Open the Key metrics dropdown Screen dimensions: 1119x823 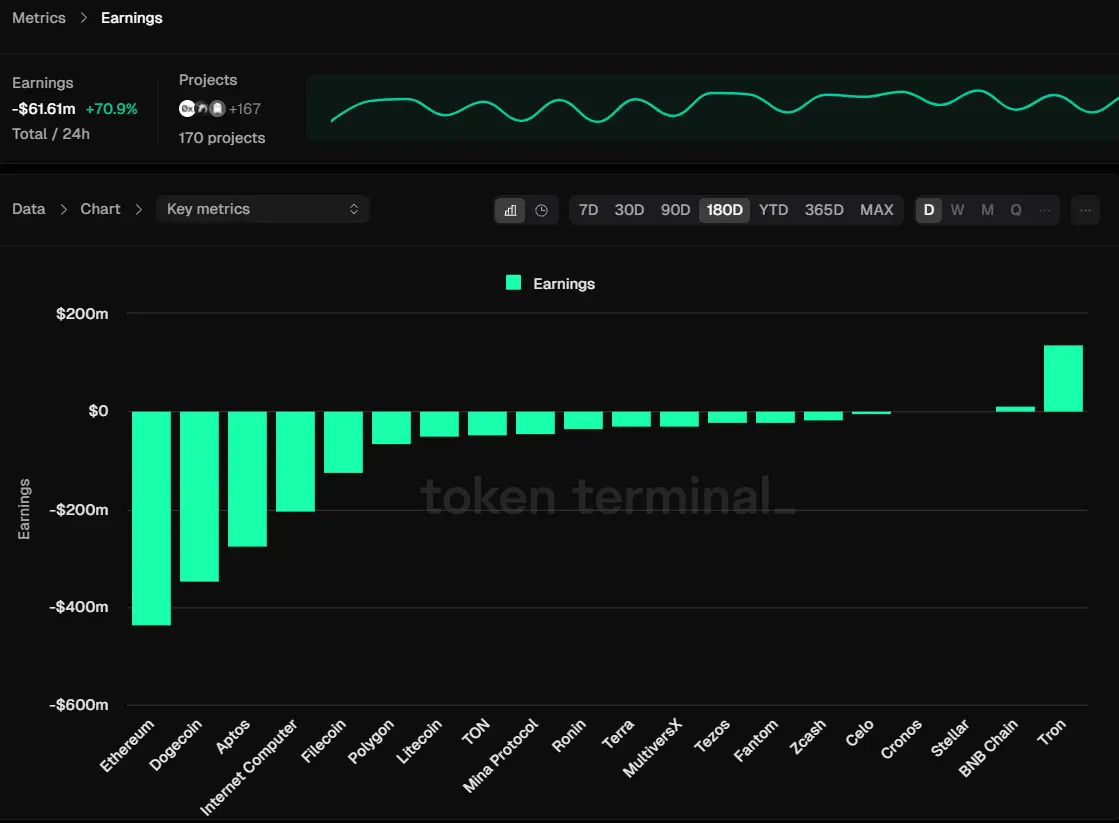(263, 209)
